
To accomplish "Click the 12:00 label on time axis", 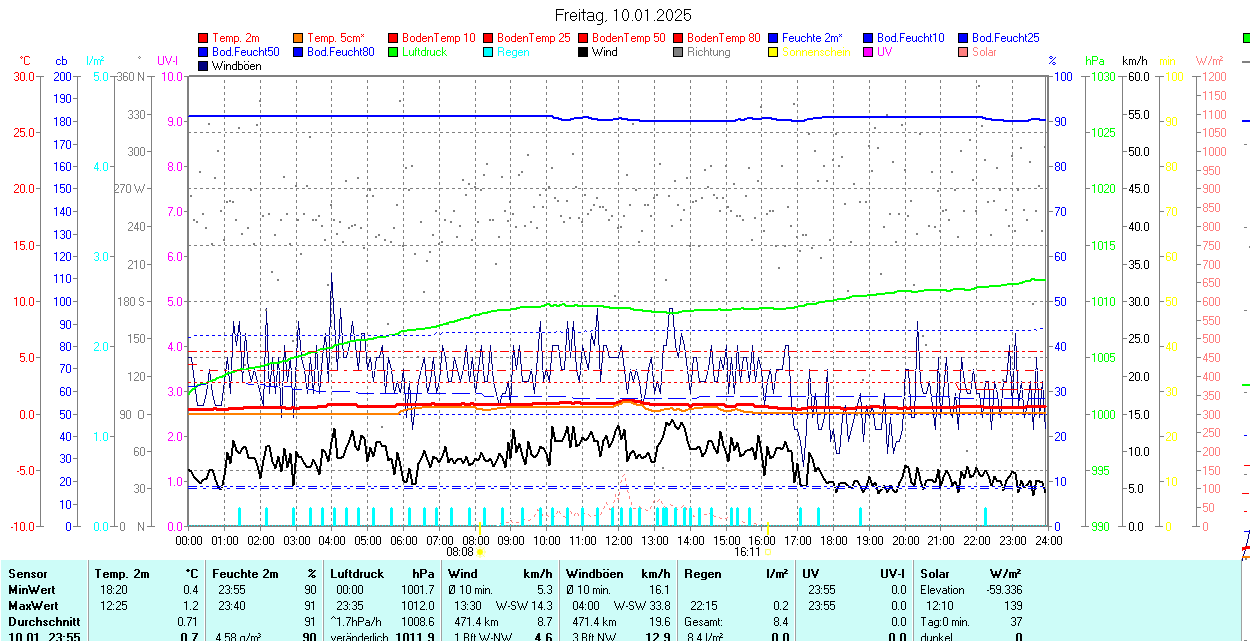I will [619, 540].
